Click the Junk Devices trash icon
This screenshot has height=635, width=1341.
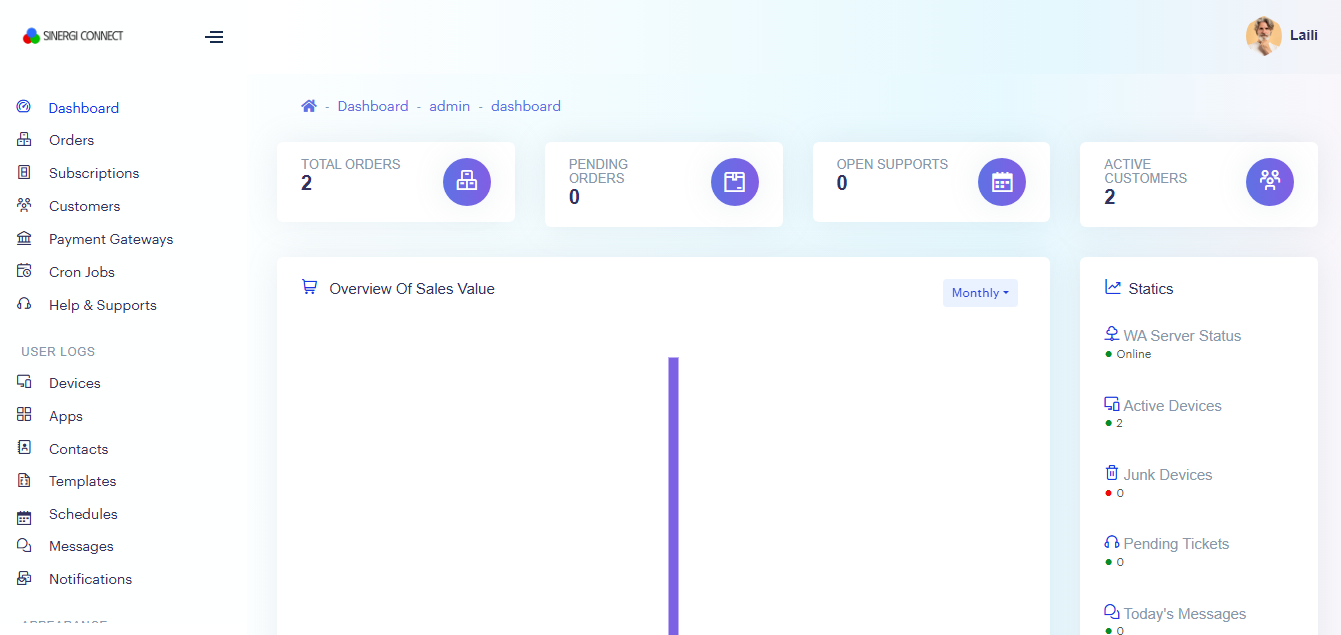(1112, 474)
